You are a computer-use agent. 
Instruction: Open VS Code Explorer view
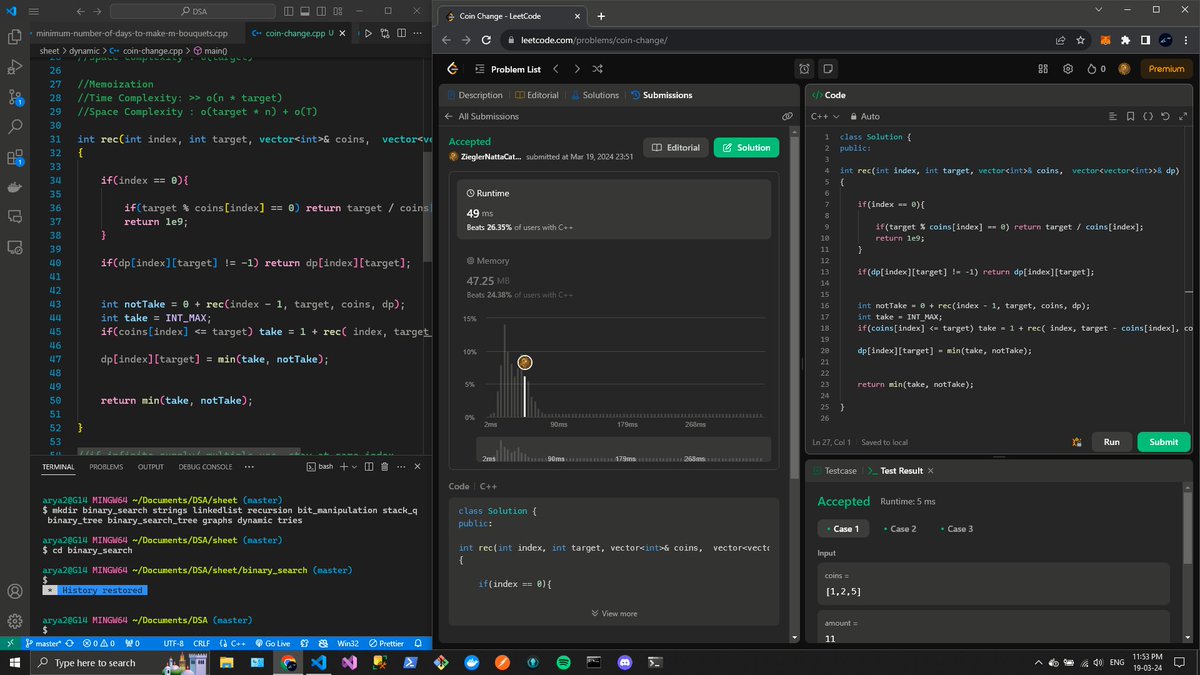tap(15, 37)
